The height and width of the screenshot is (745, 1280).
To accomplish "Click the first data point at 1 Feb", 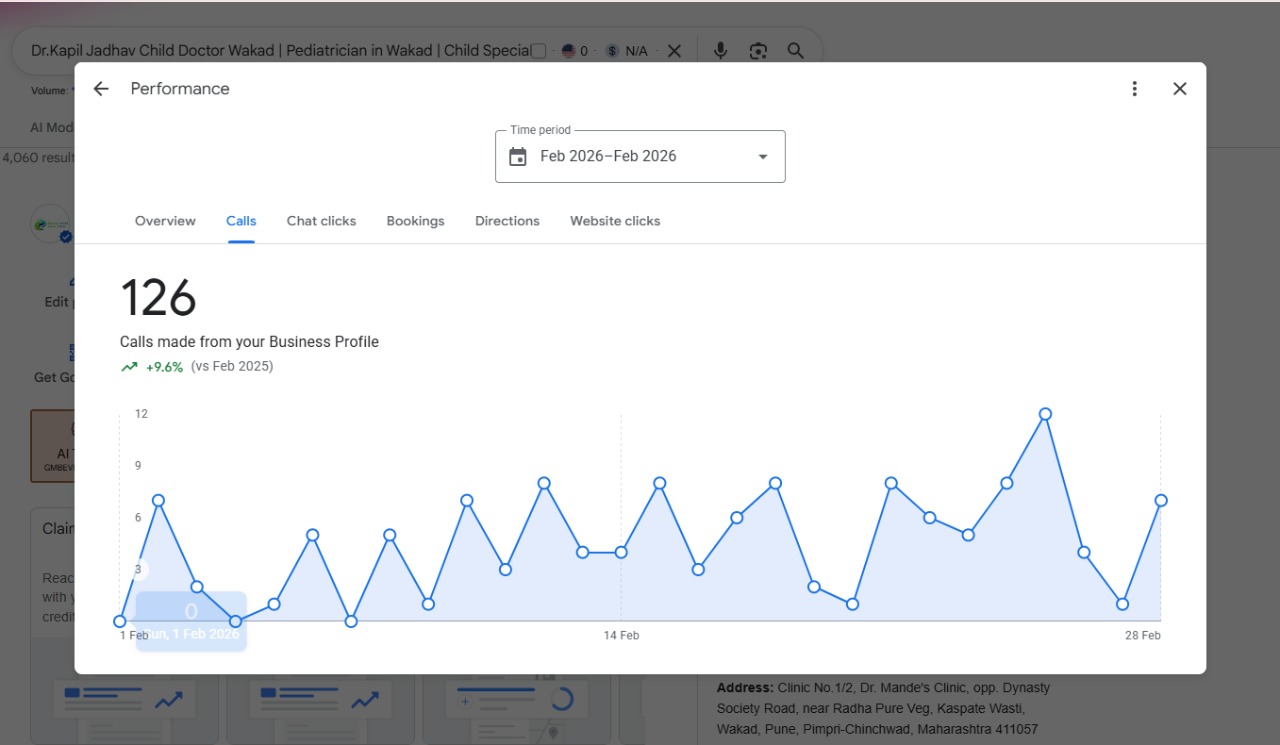I will tap(120, 621).
